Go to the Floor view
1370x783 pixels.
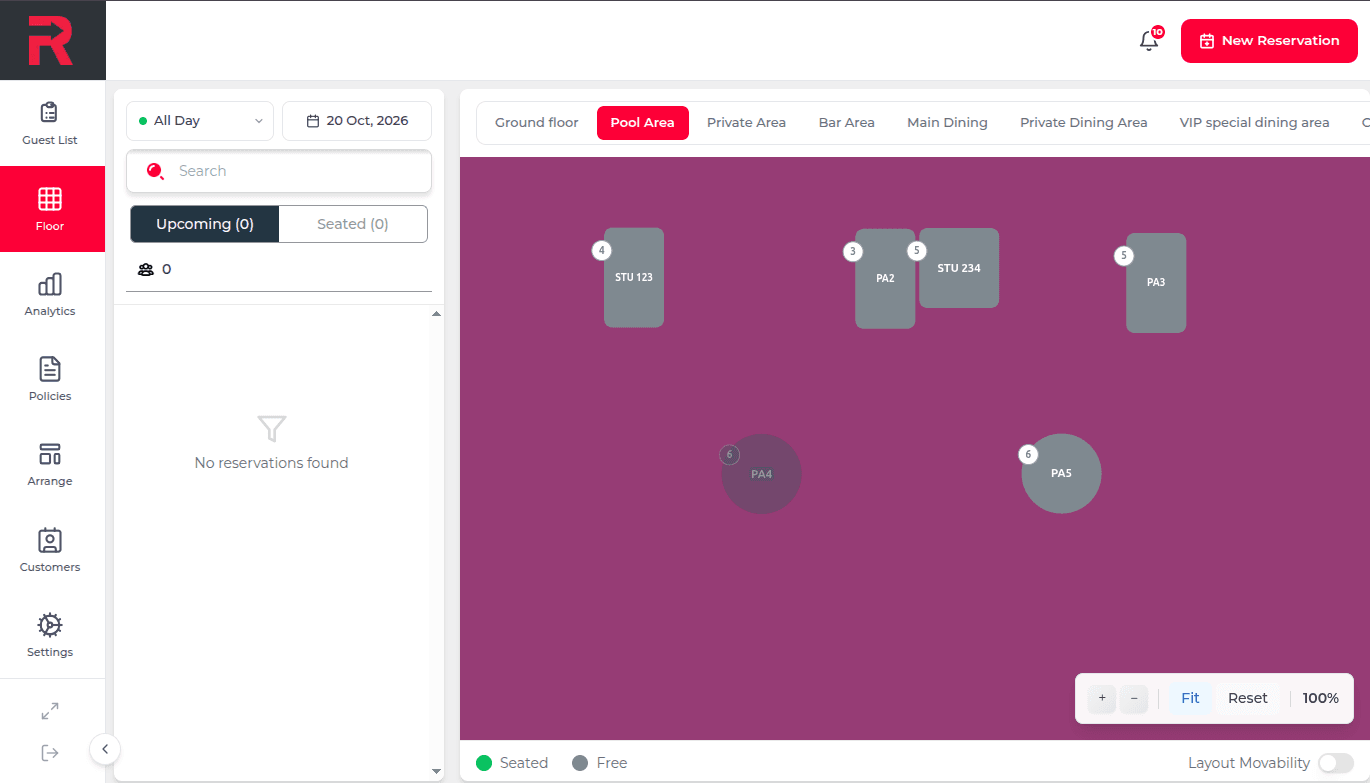(50, 209)
